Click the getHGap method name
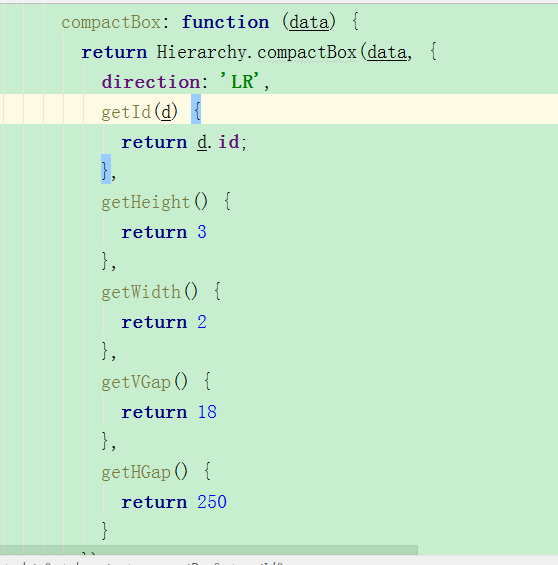The width and height of the screenshot is (558, 565). [136, 472]
